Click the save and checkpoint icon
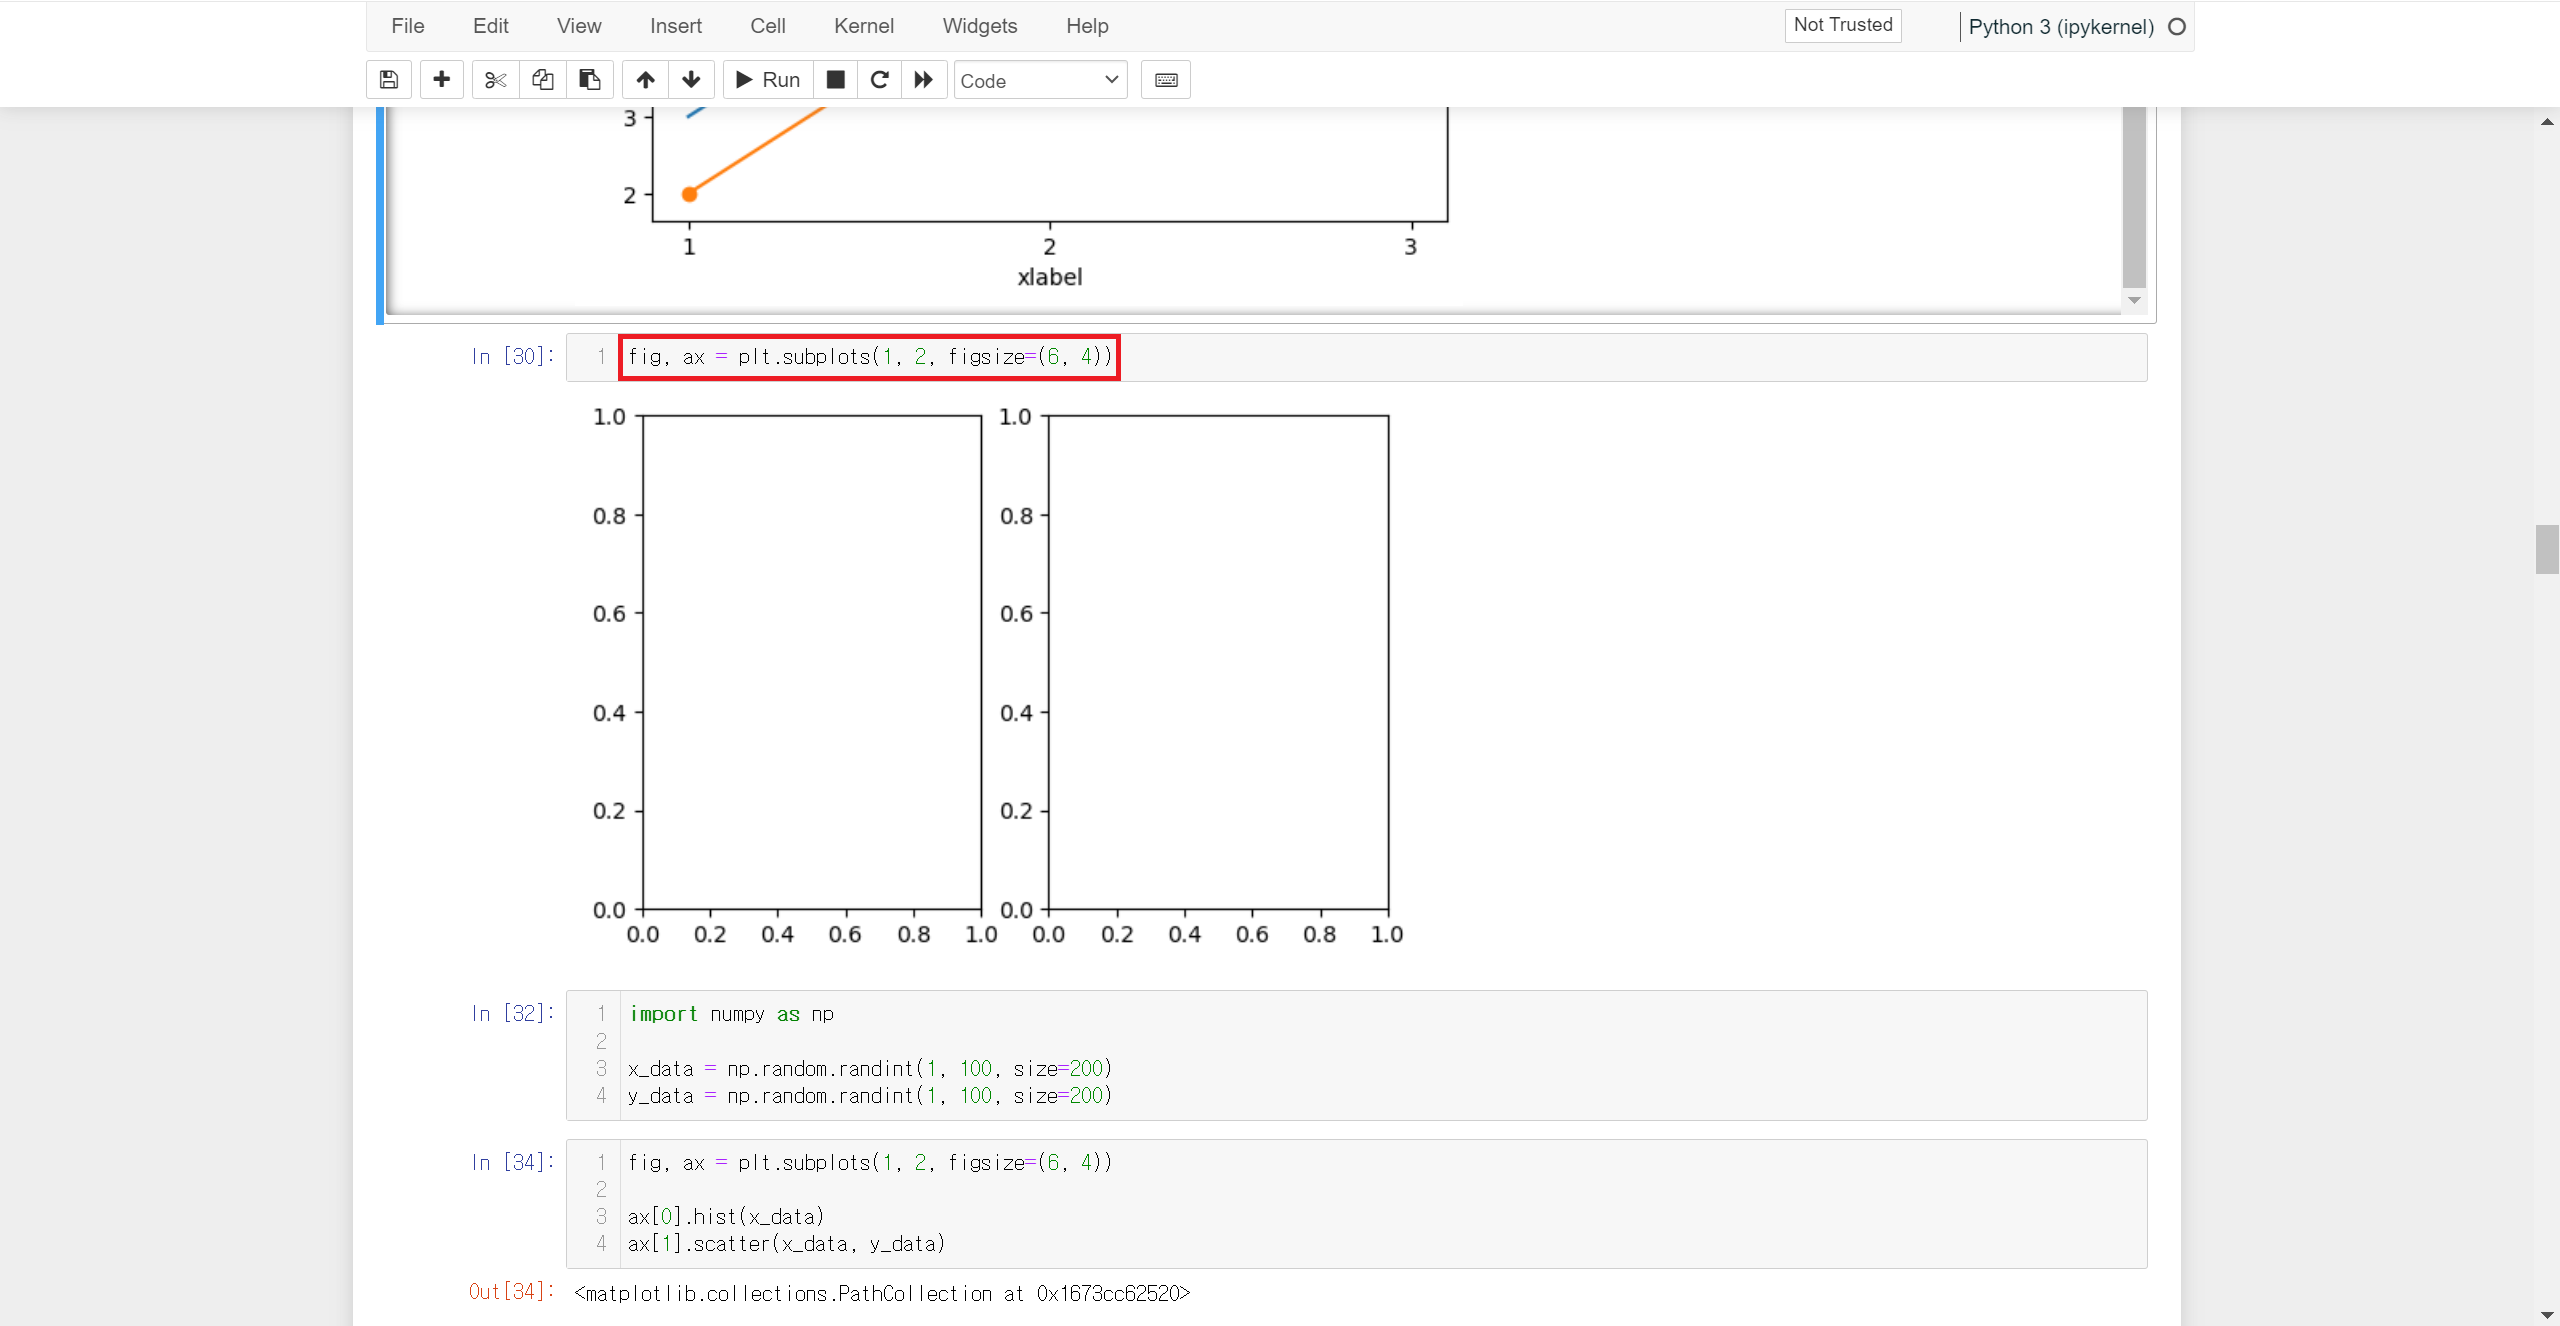 pyautogui.click(x=389, y=80)
